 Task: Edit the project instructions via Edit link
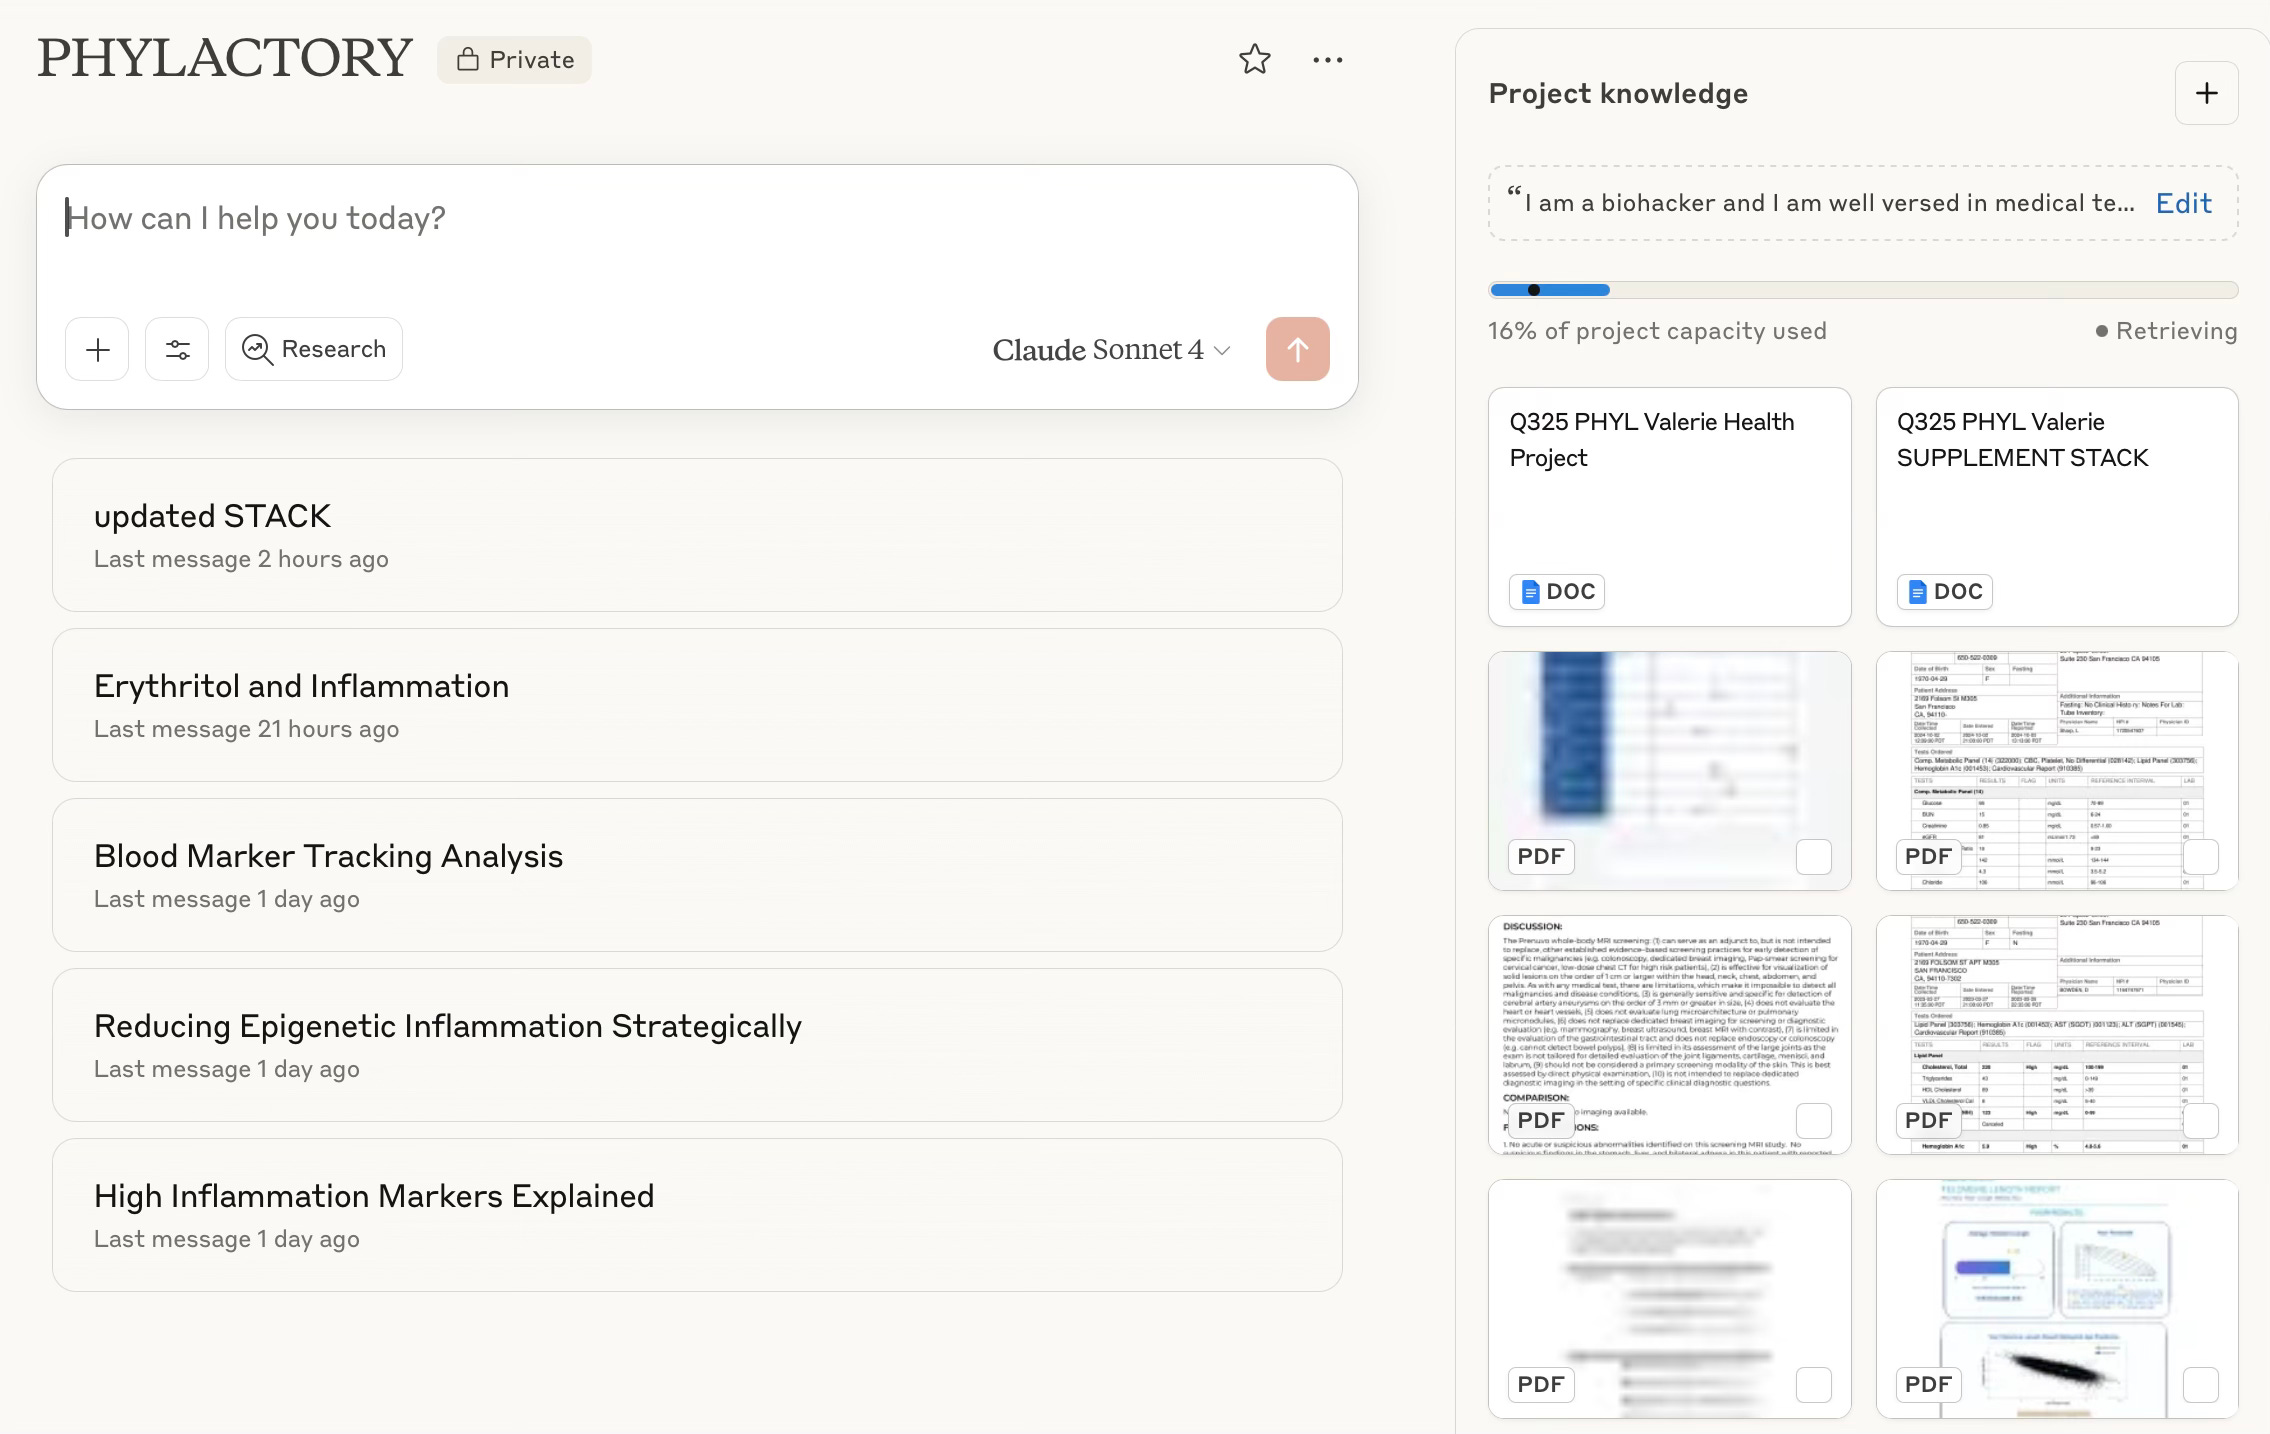(x=2183, y=203)
